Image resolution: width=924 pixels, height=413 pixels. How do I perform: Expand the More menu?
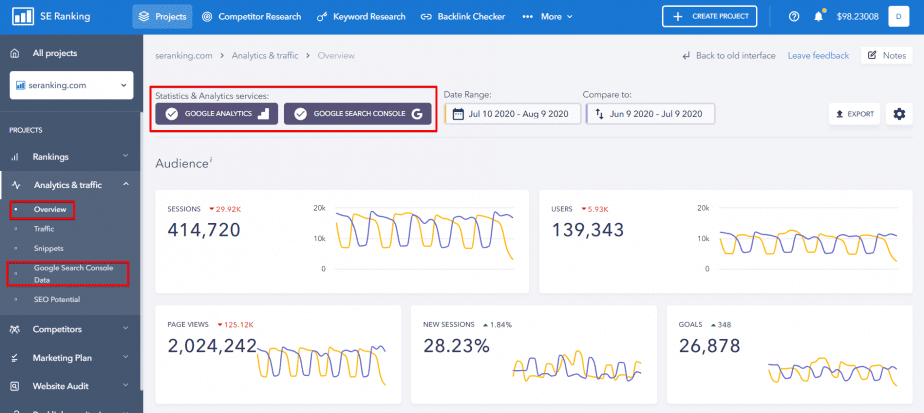[547, 16]
